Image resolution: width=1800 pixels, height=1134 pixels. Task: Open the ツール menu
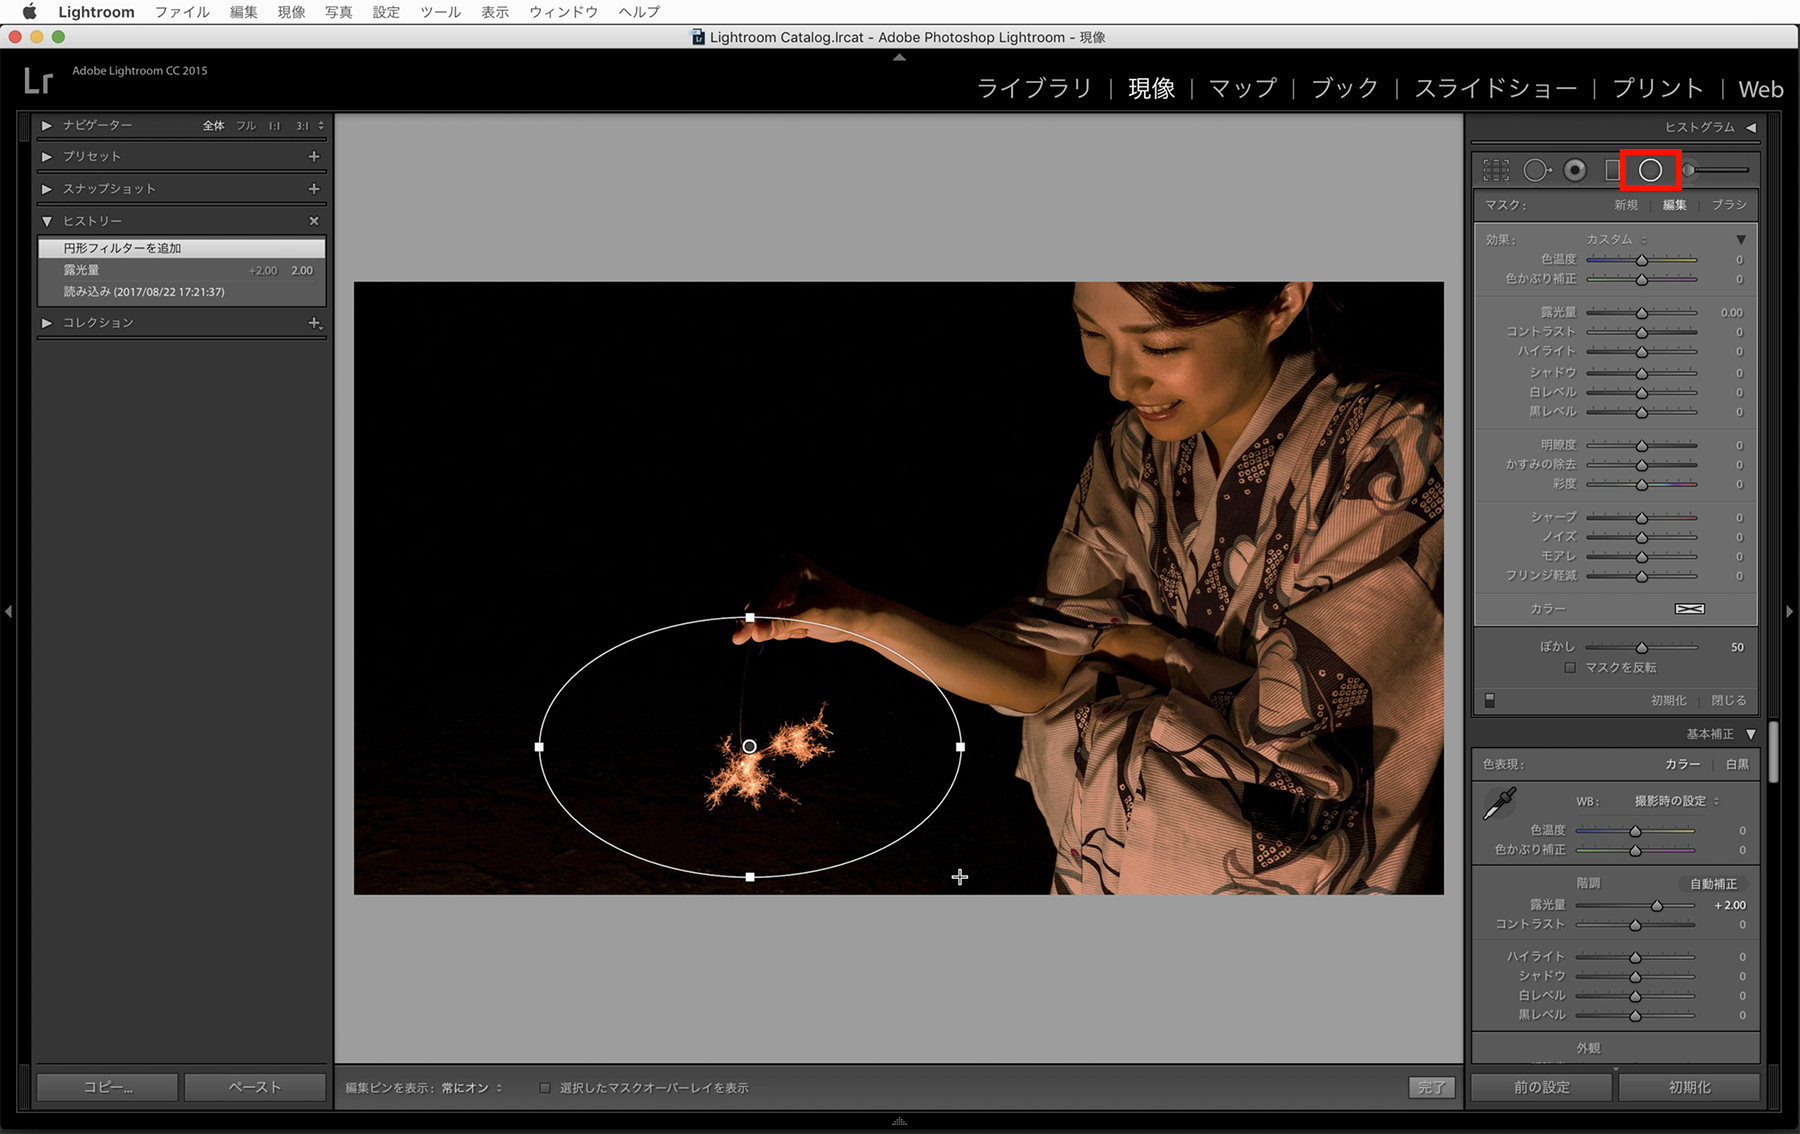coord(440,12)
